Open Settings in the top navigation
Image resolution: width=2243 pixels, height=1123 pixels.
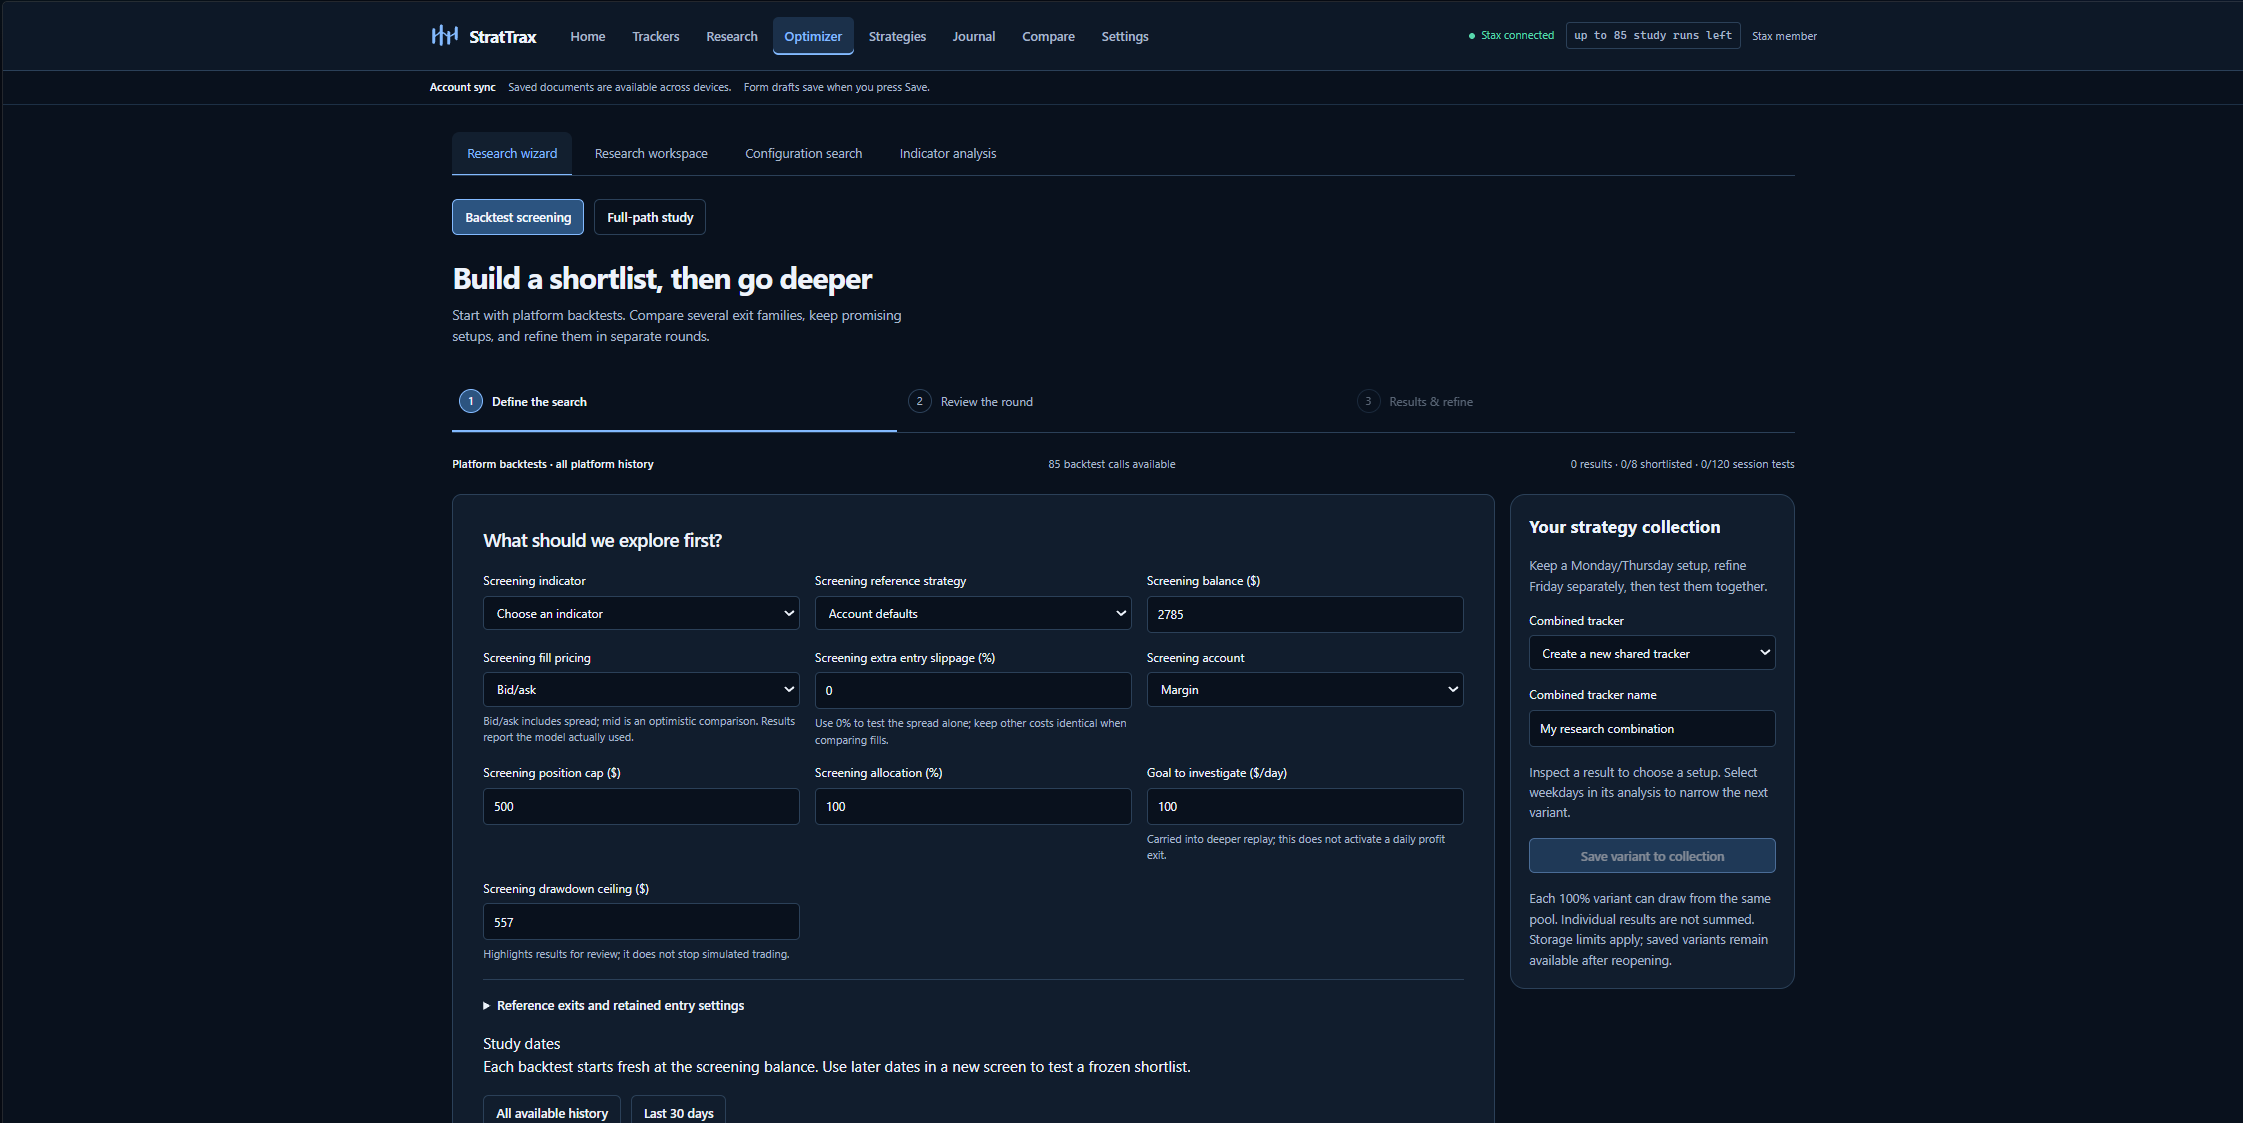pyautogui.click(x=1124, y=36)
